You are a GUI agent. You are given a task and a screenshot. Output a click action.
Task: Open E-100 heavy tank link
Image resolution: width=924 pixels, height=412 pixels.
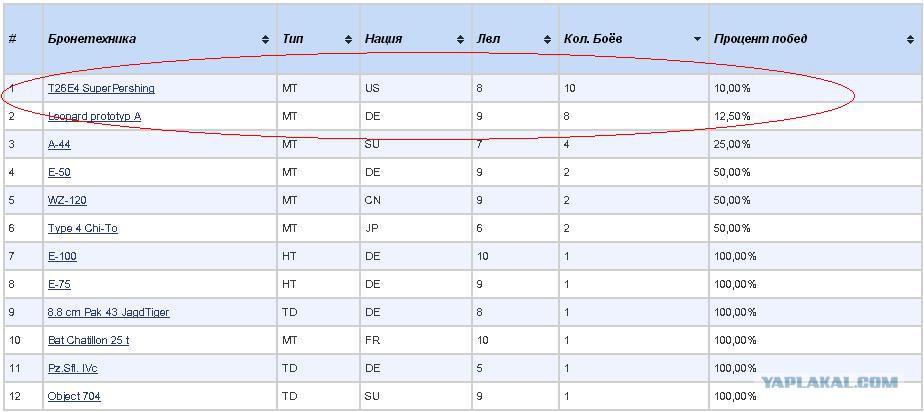coord(62,256)
